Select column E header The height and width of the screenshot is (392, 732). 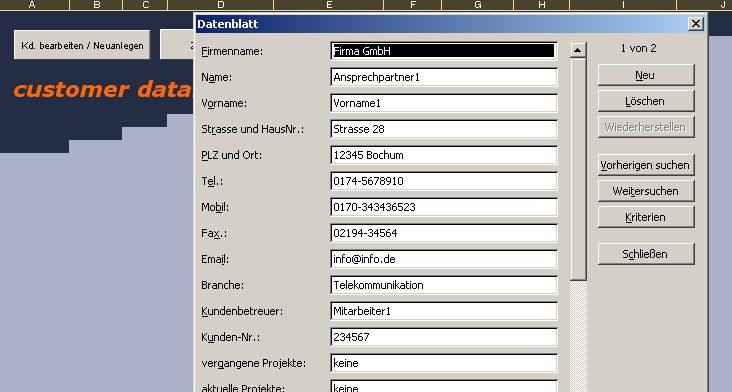click(329, 5)
